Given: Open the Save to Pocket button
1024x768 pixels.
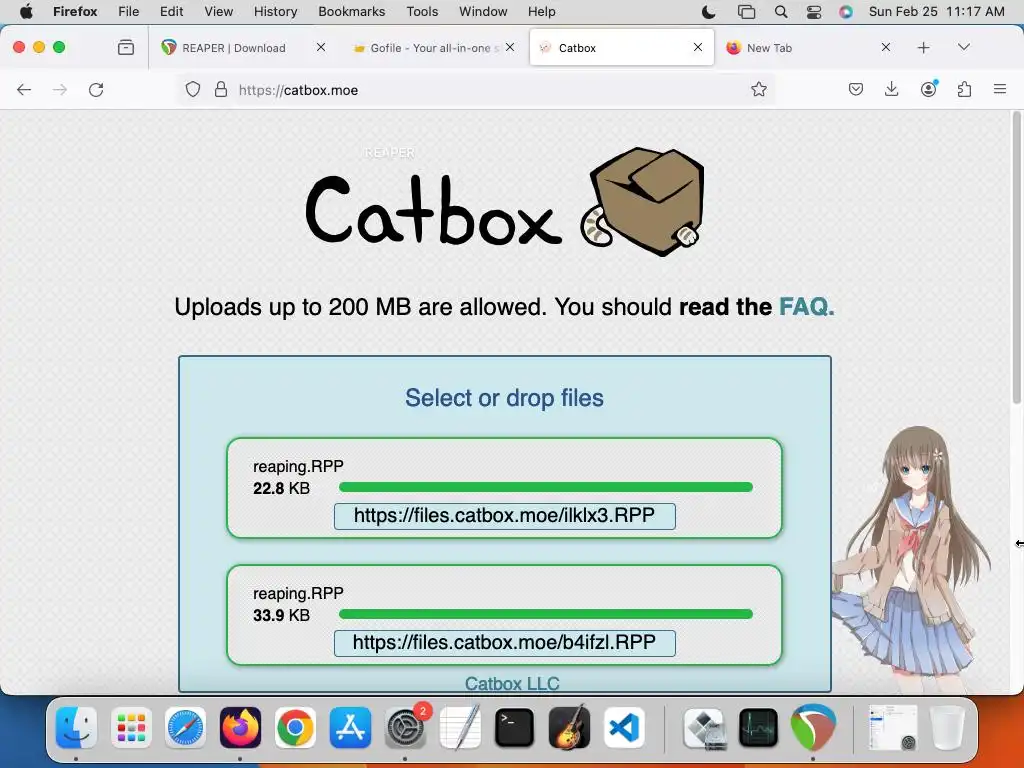Looking at the screenshot, I should pyautogui.click(x=856, y=89).
